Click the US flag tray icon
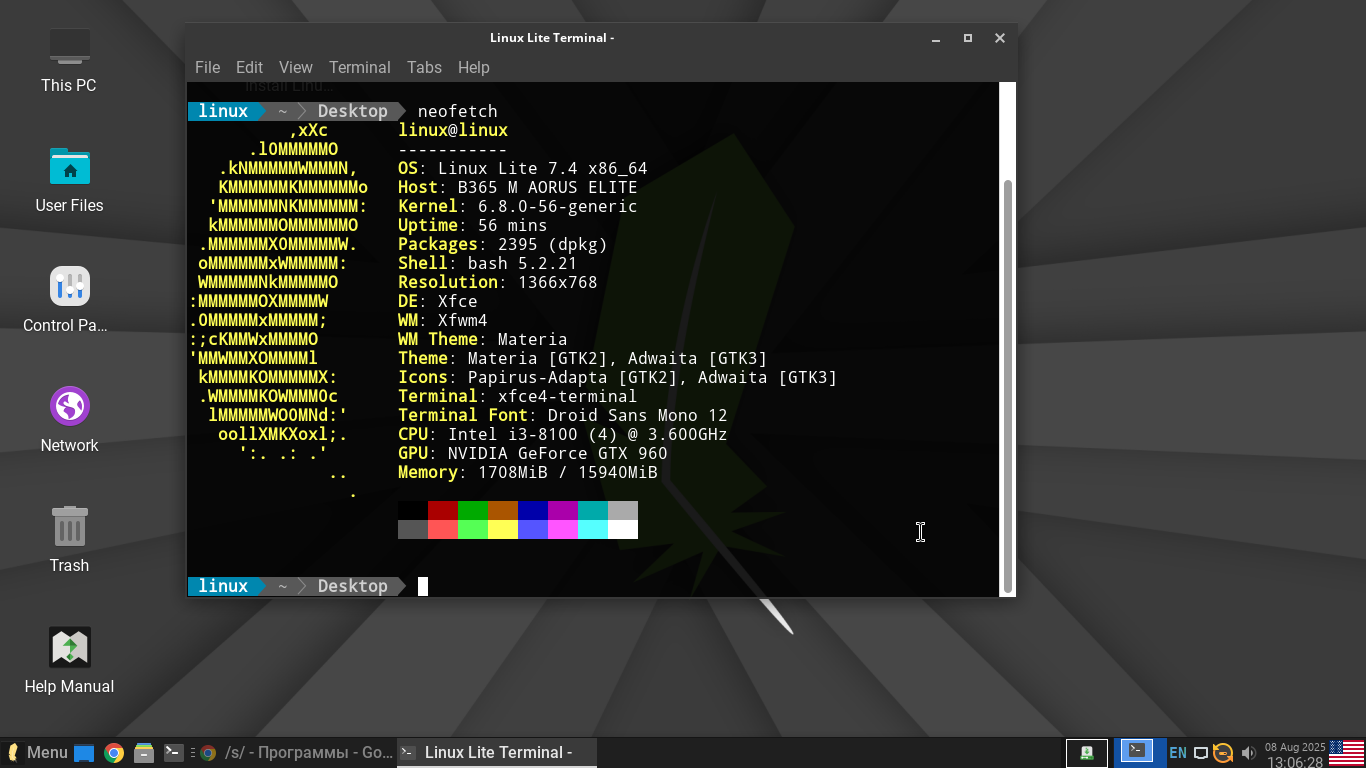 point(1347,753)
